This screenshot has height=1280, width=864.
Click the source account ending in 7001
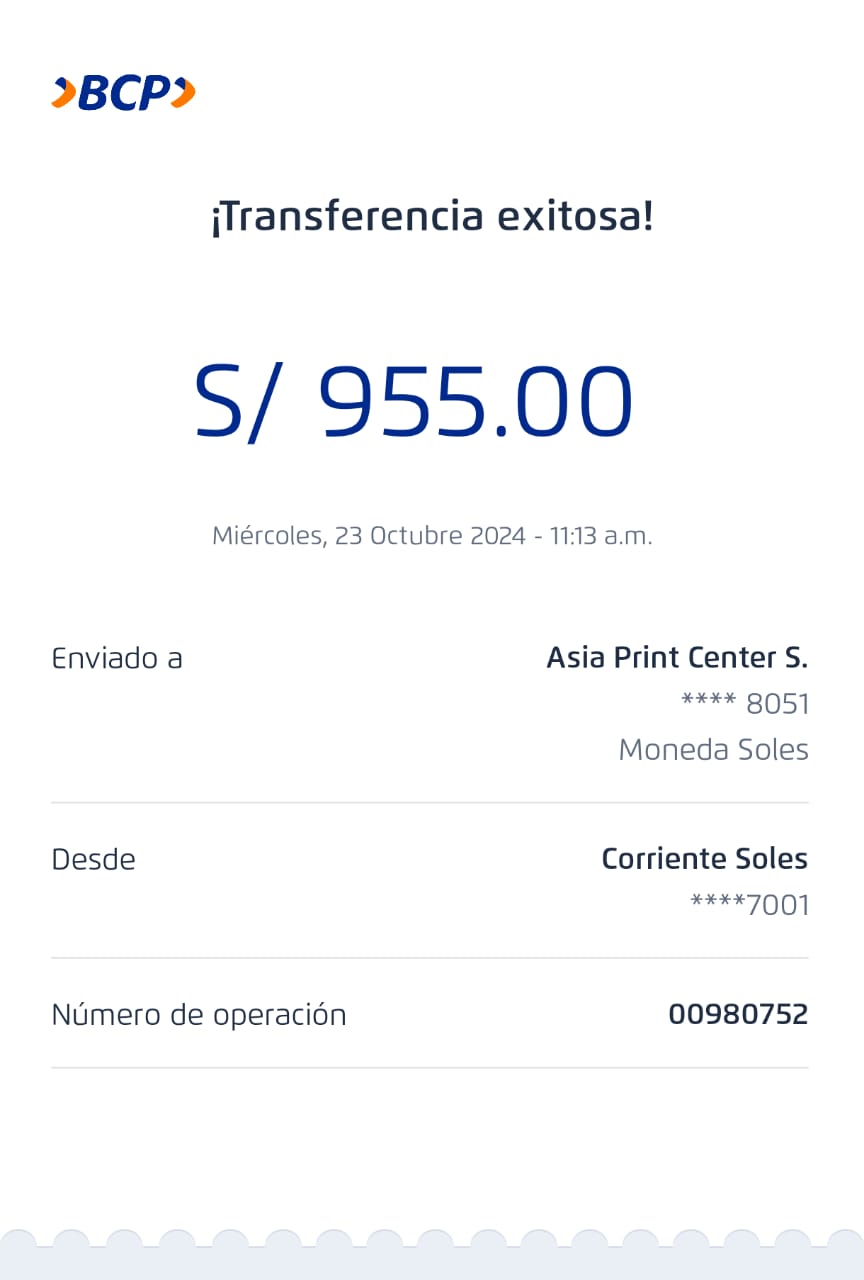tap(749, 906)
